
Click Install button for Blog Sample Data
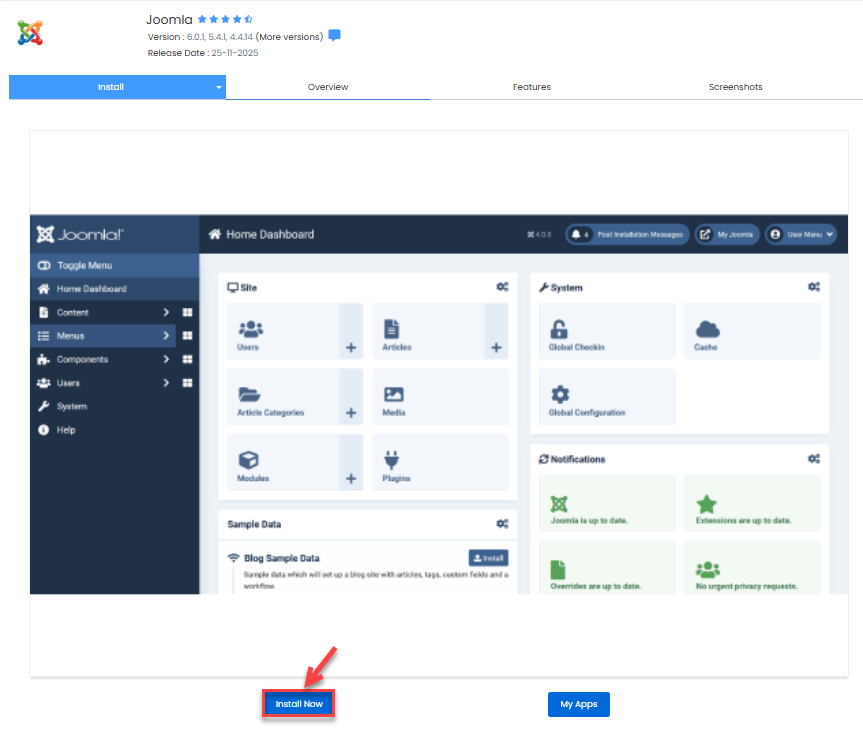tap(488, 558)
